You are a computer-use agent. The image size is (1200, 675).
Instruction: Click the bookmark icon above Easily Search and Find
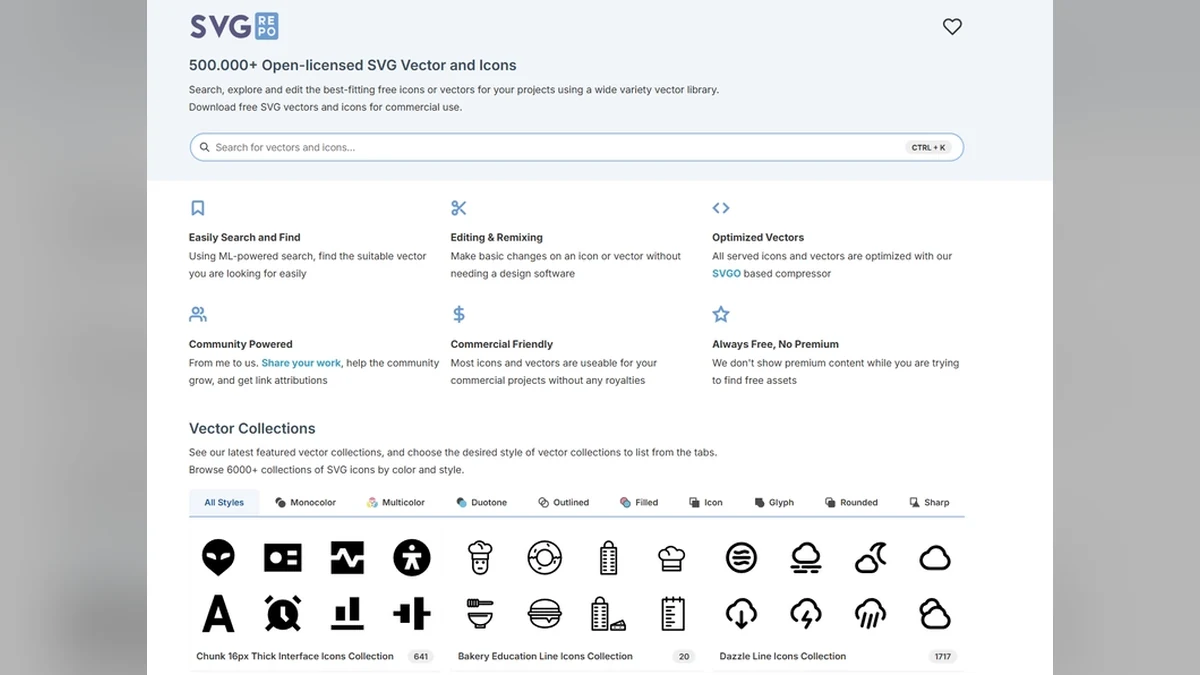pos(198,208)
